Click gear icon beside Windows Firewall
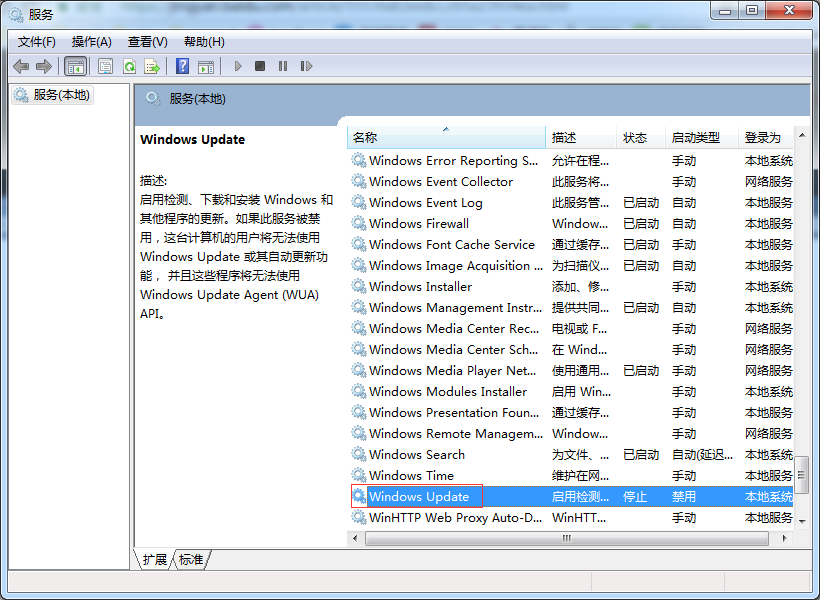The height and width of the screenshot is (600, 820). [359, 223]
